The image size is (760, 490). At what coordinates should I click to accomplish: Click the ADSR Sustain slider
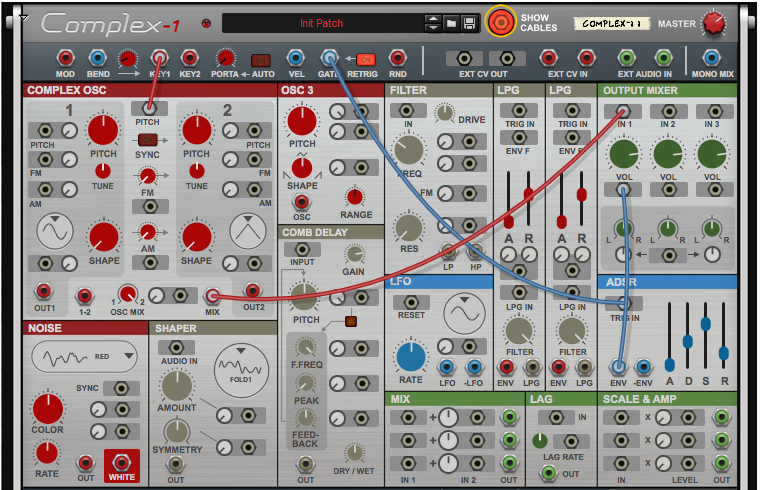coord(706,324)
